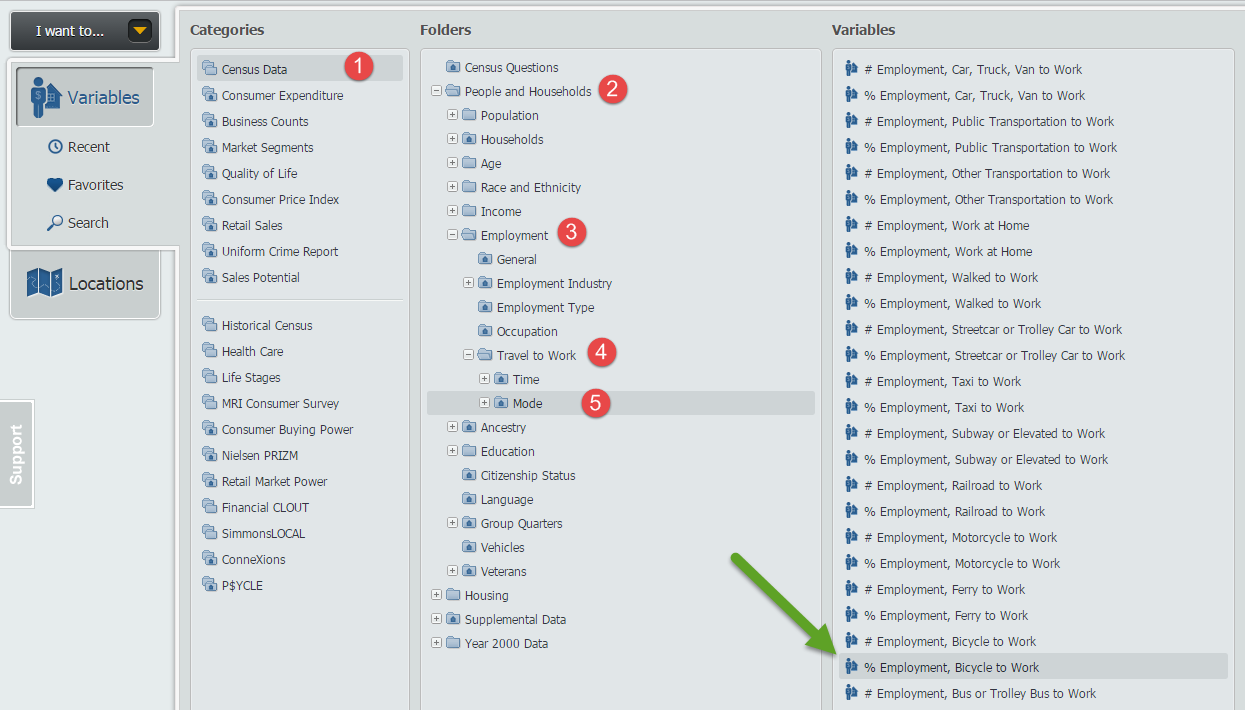Image resolution: width=1245 pixels, height=710 pixels.
Task: Click the Favorites heart icon
Action: (55, 185)
